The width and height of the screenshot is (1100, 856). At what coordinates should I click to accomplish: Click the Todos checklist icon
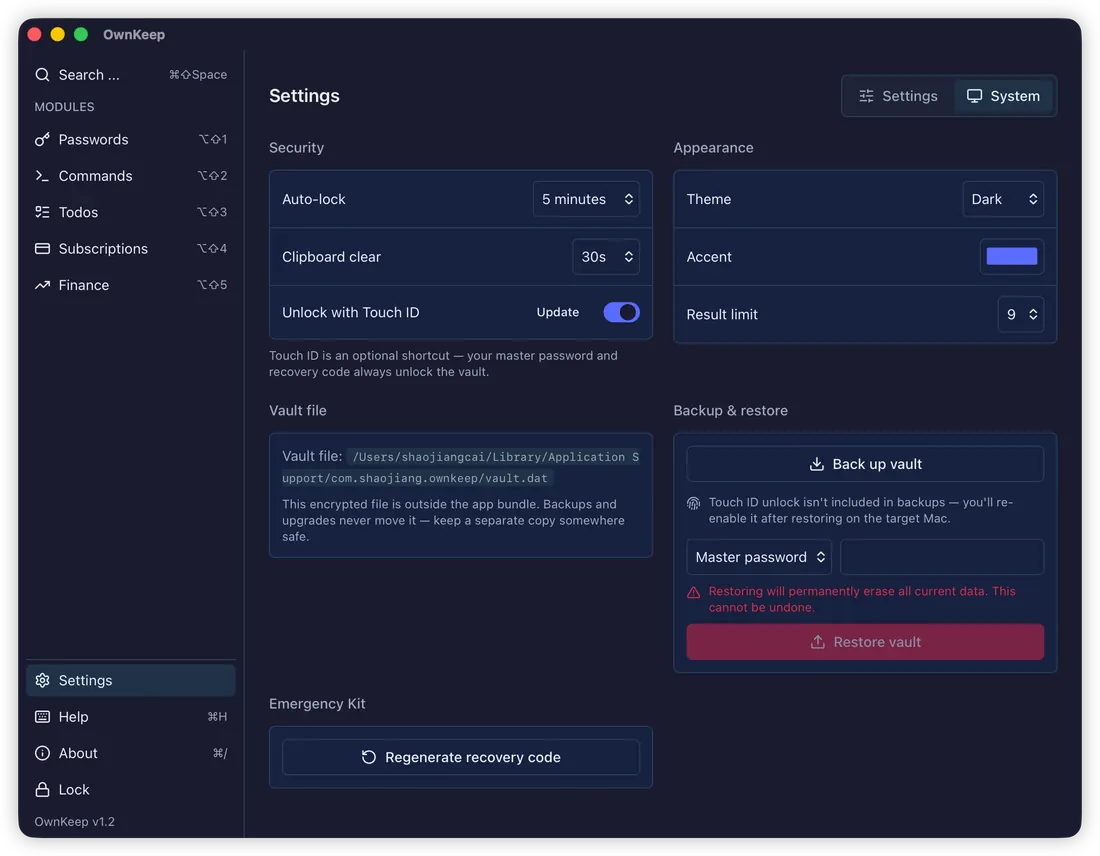click(x=42, y=212)
